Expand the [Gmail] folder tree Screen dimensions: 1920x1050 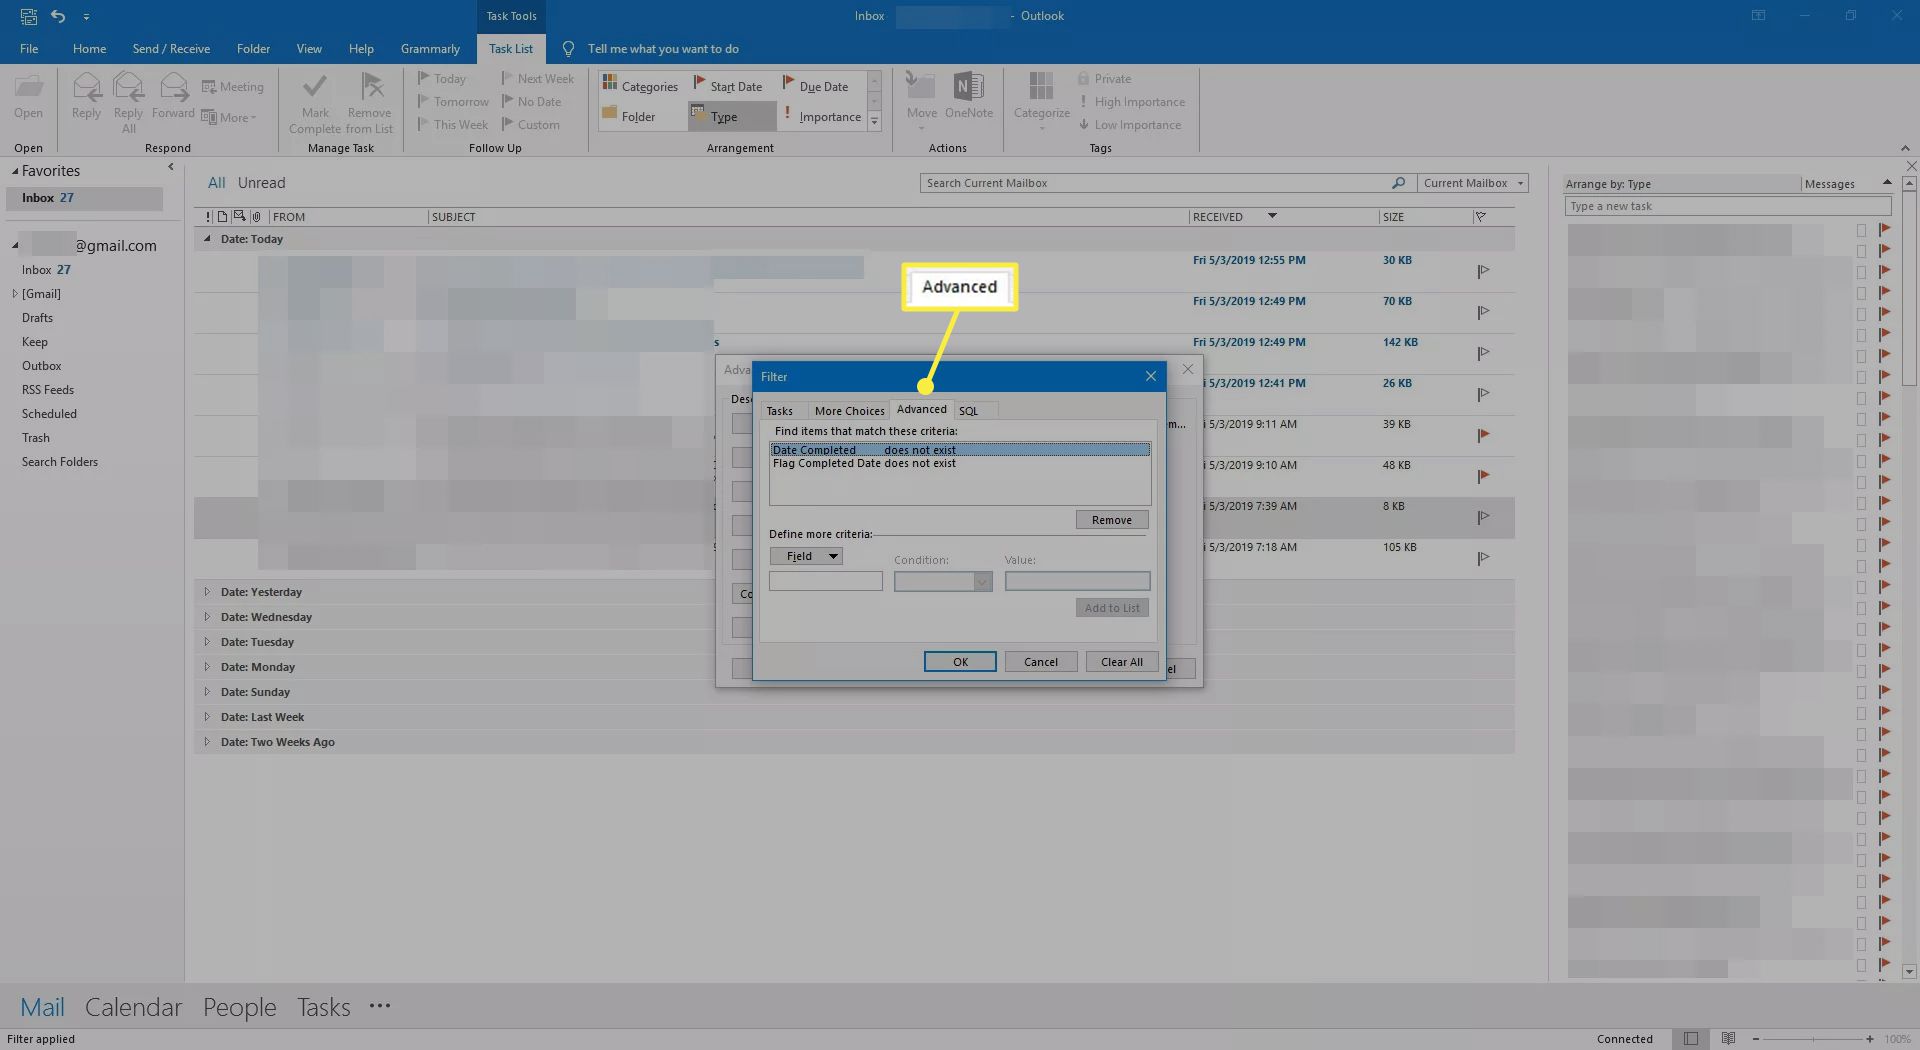point(15,293)
